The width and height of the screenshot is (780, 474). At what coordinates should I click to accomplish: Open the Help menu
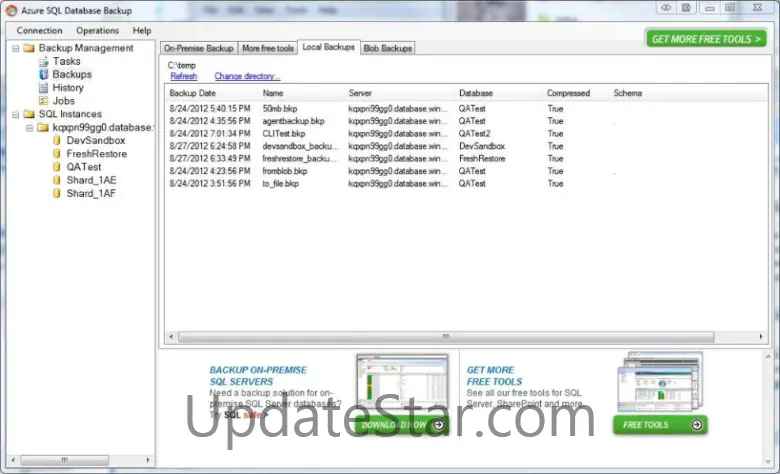[x=142, y=31]
